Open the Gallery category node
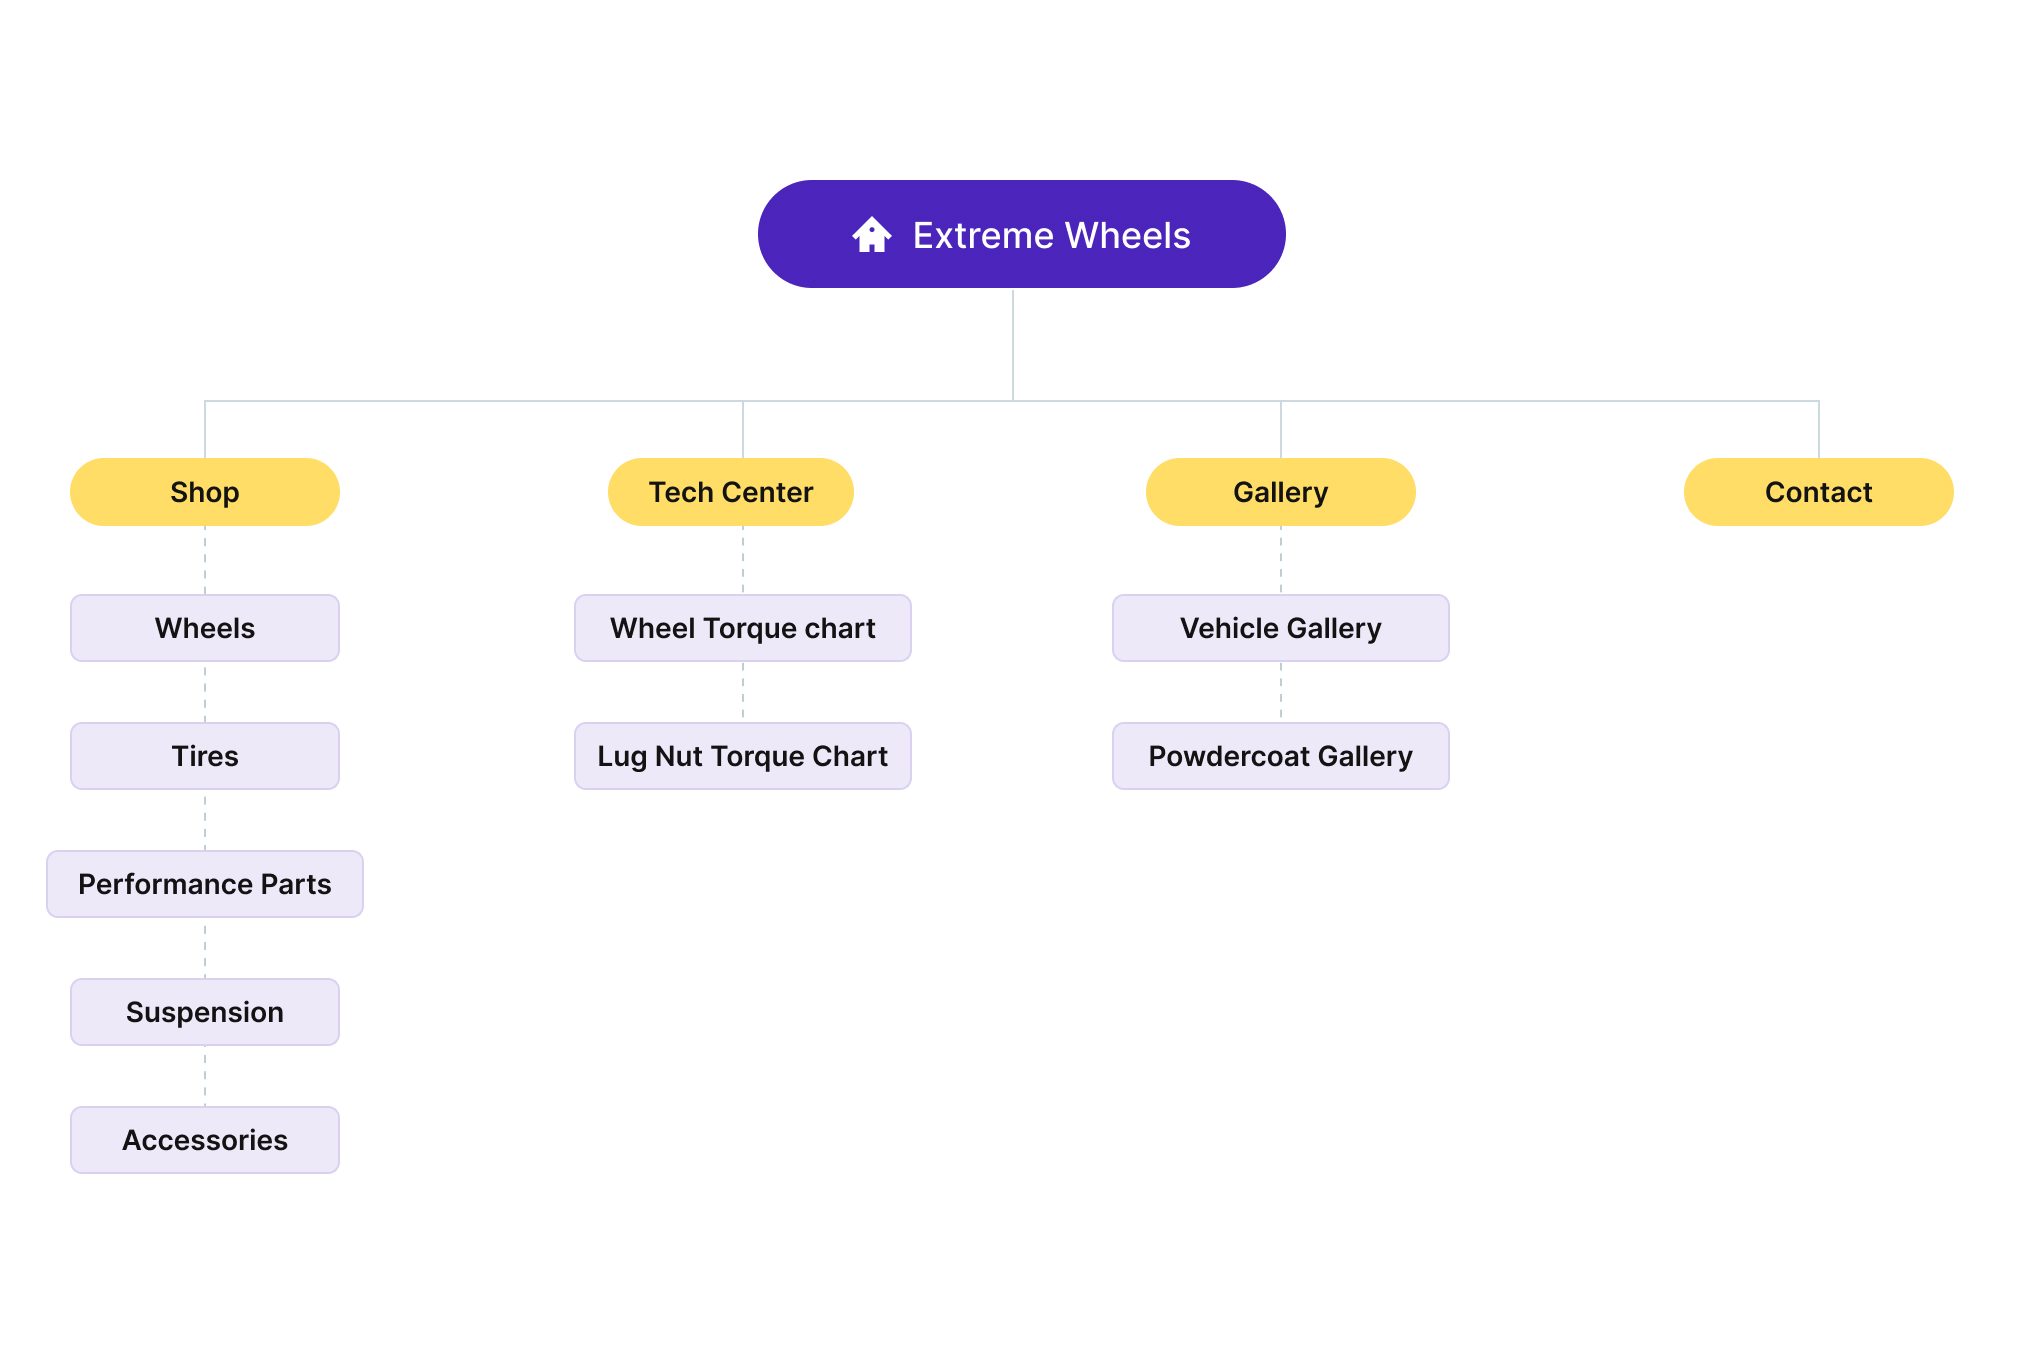 pos(1280,492)
